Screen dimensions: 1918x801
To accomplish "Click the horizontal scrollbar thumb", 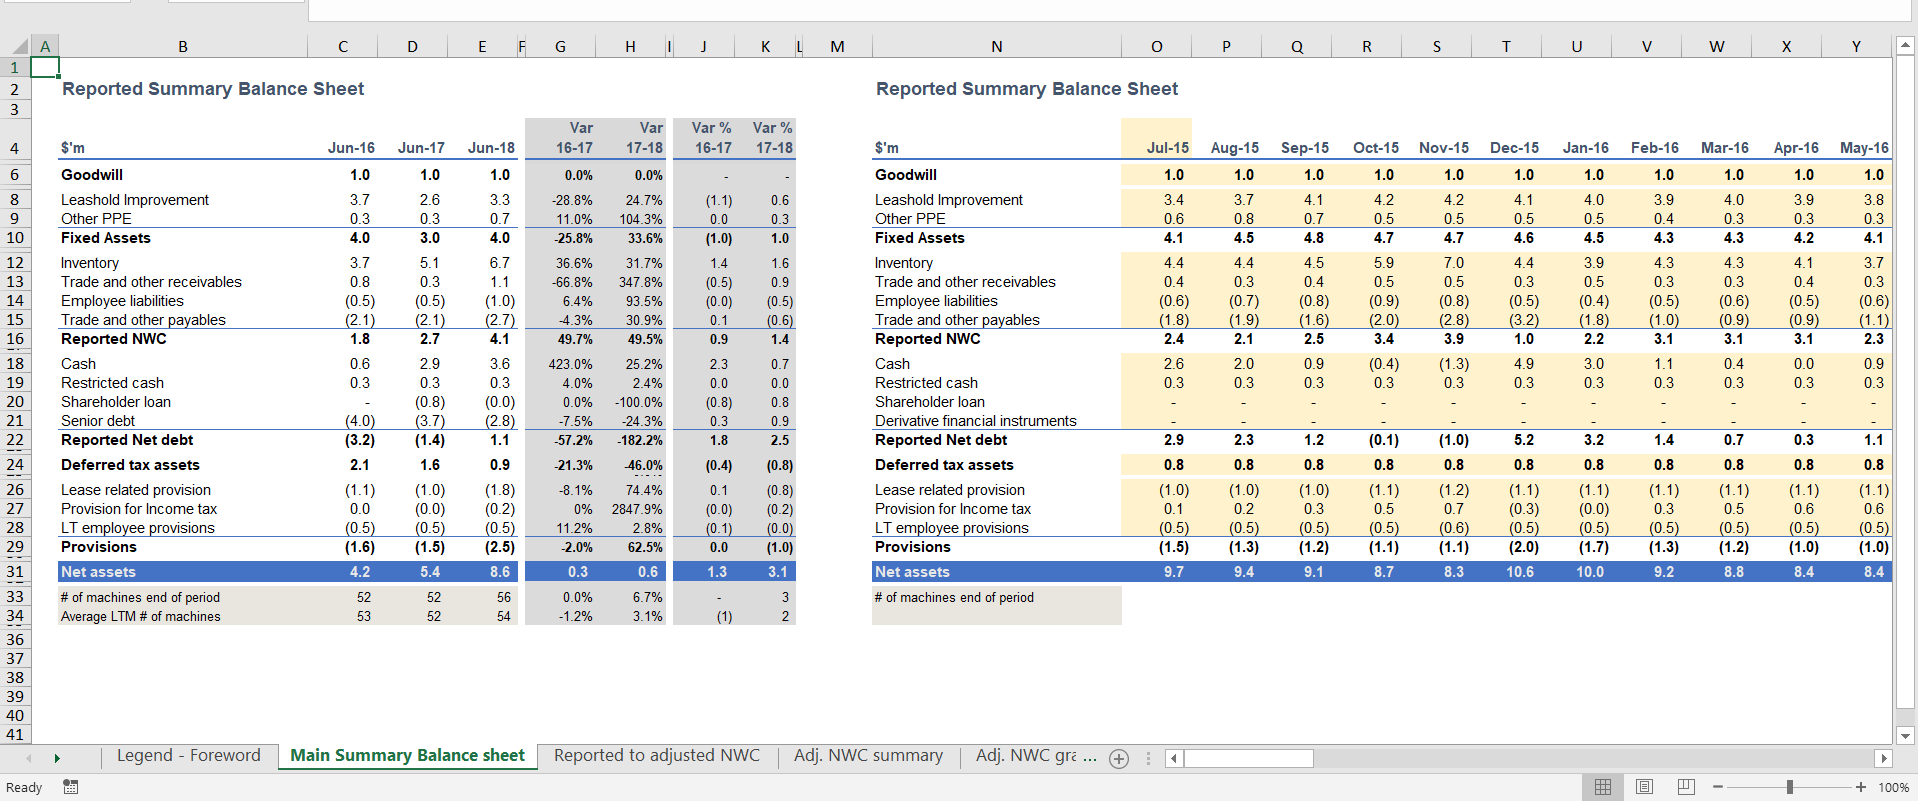I will [x=1248, y=759].
